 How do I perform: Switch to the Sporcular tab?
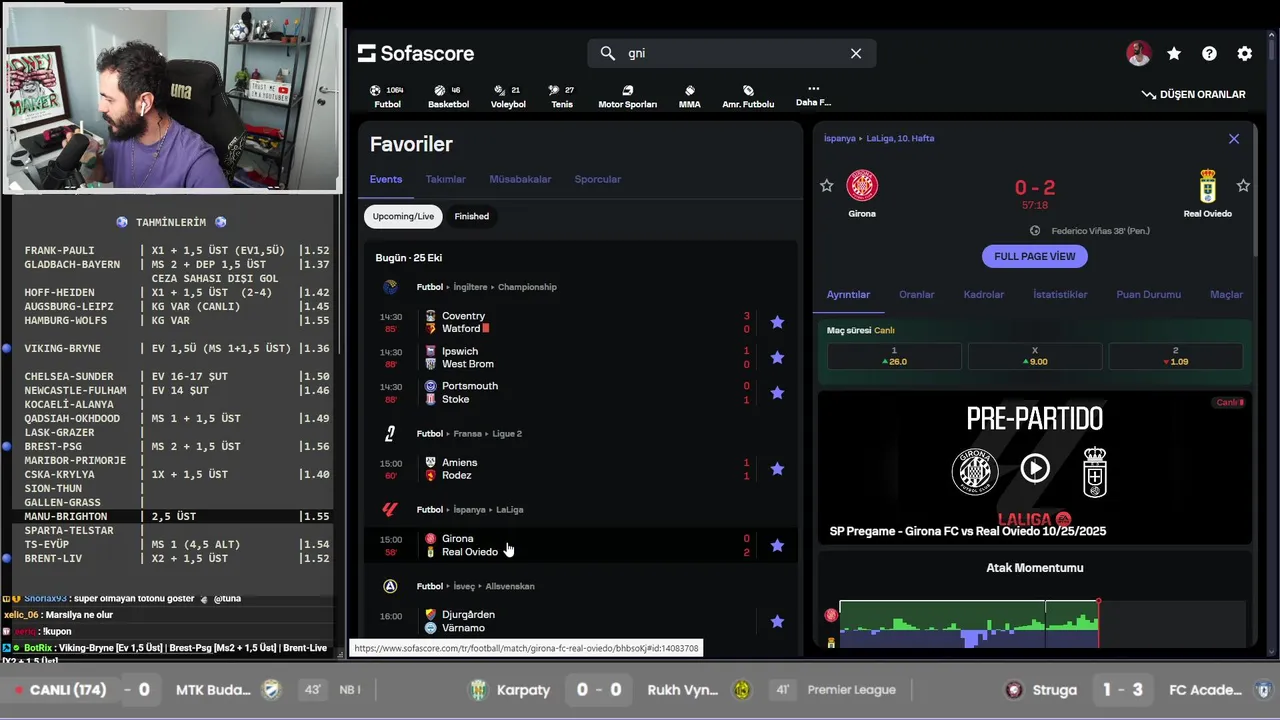598,179
